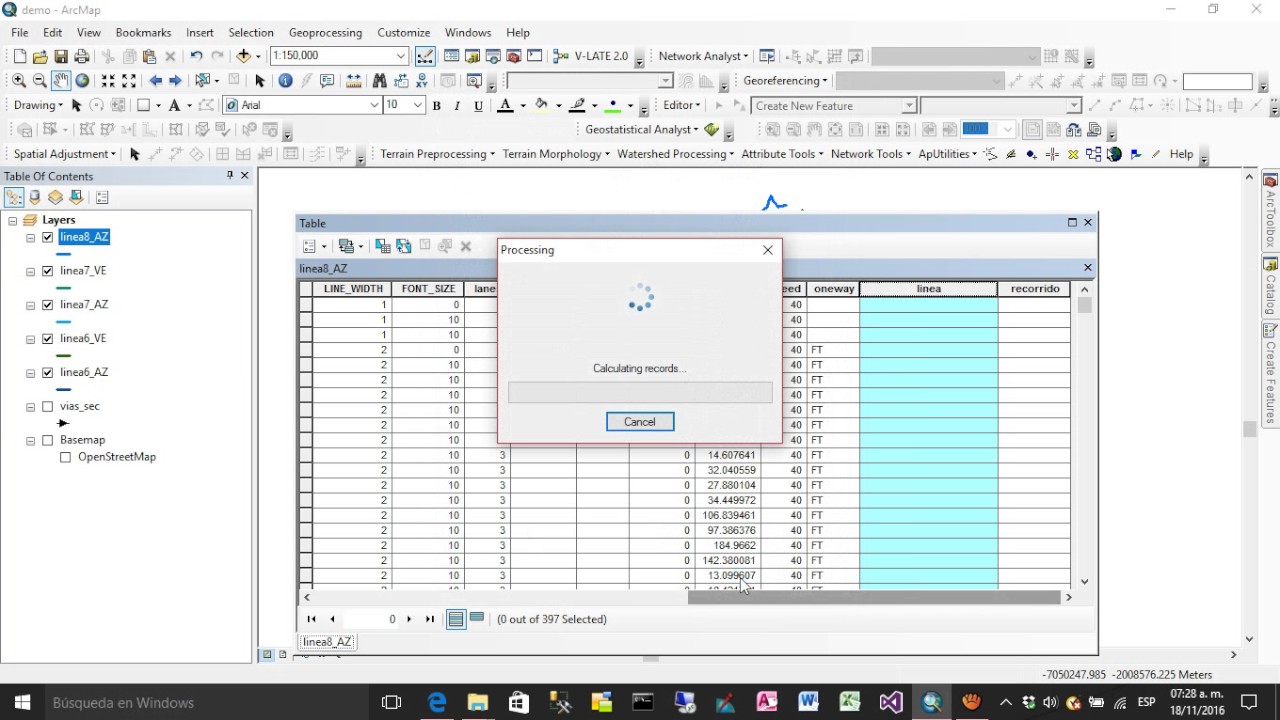
Task: Toggle bold text formatting
Action: coord(436,106)
